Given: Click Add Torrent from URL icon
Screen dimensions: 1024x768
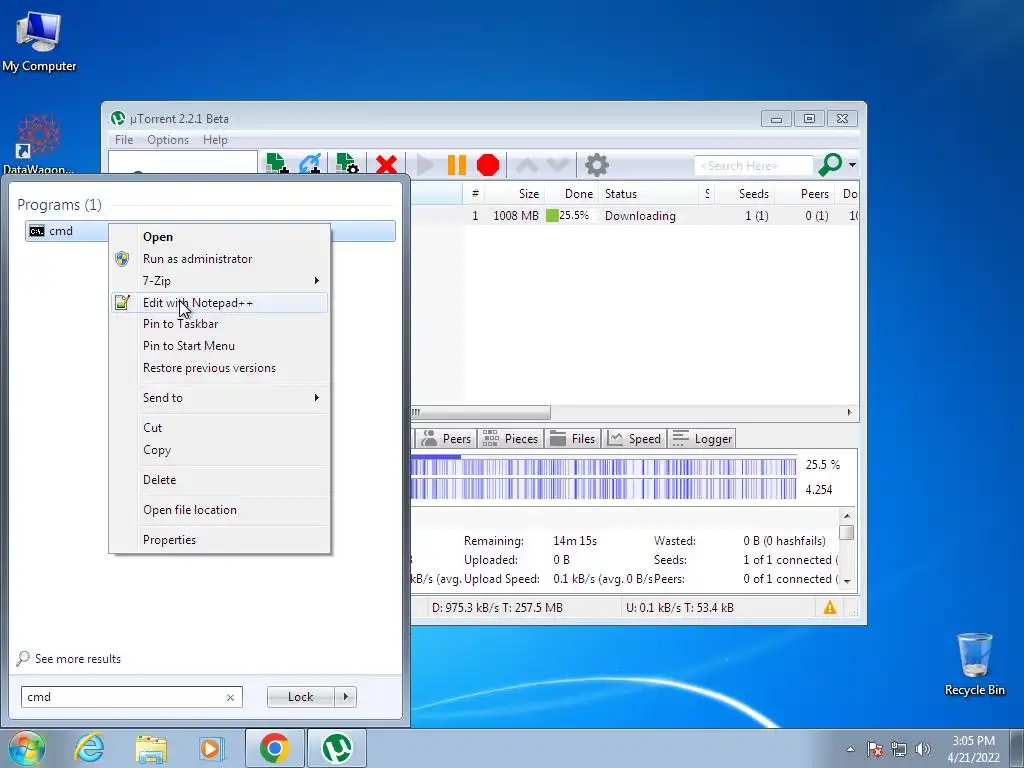Looking at the screenshot, I should [x=310, y=165].
